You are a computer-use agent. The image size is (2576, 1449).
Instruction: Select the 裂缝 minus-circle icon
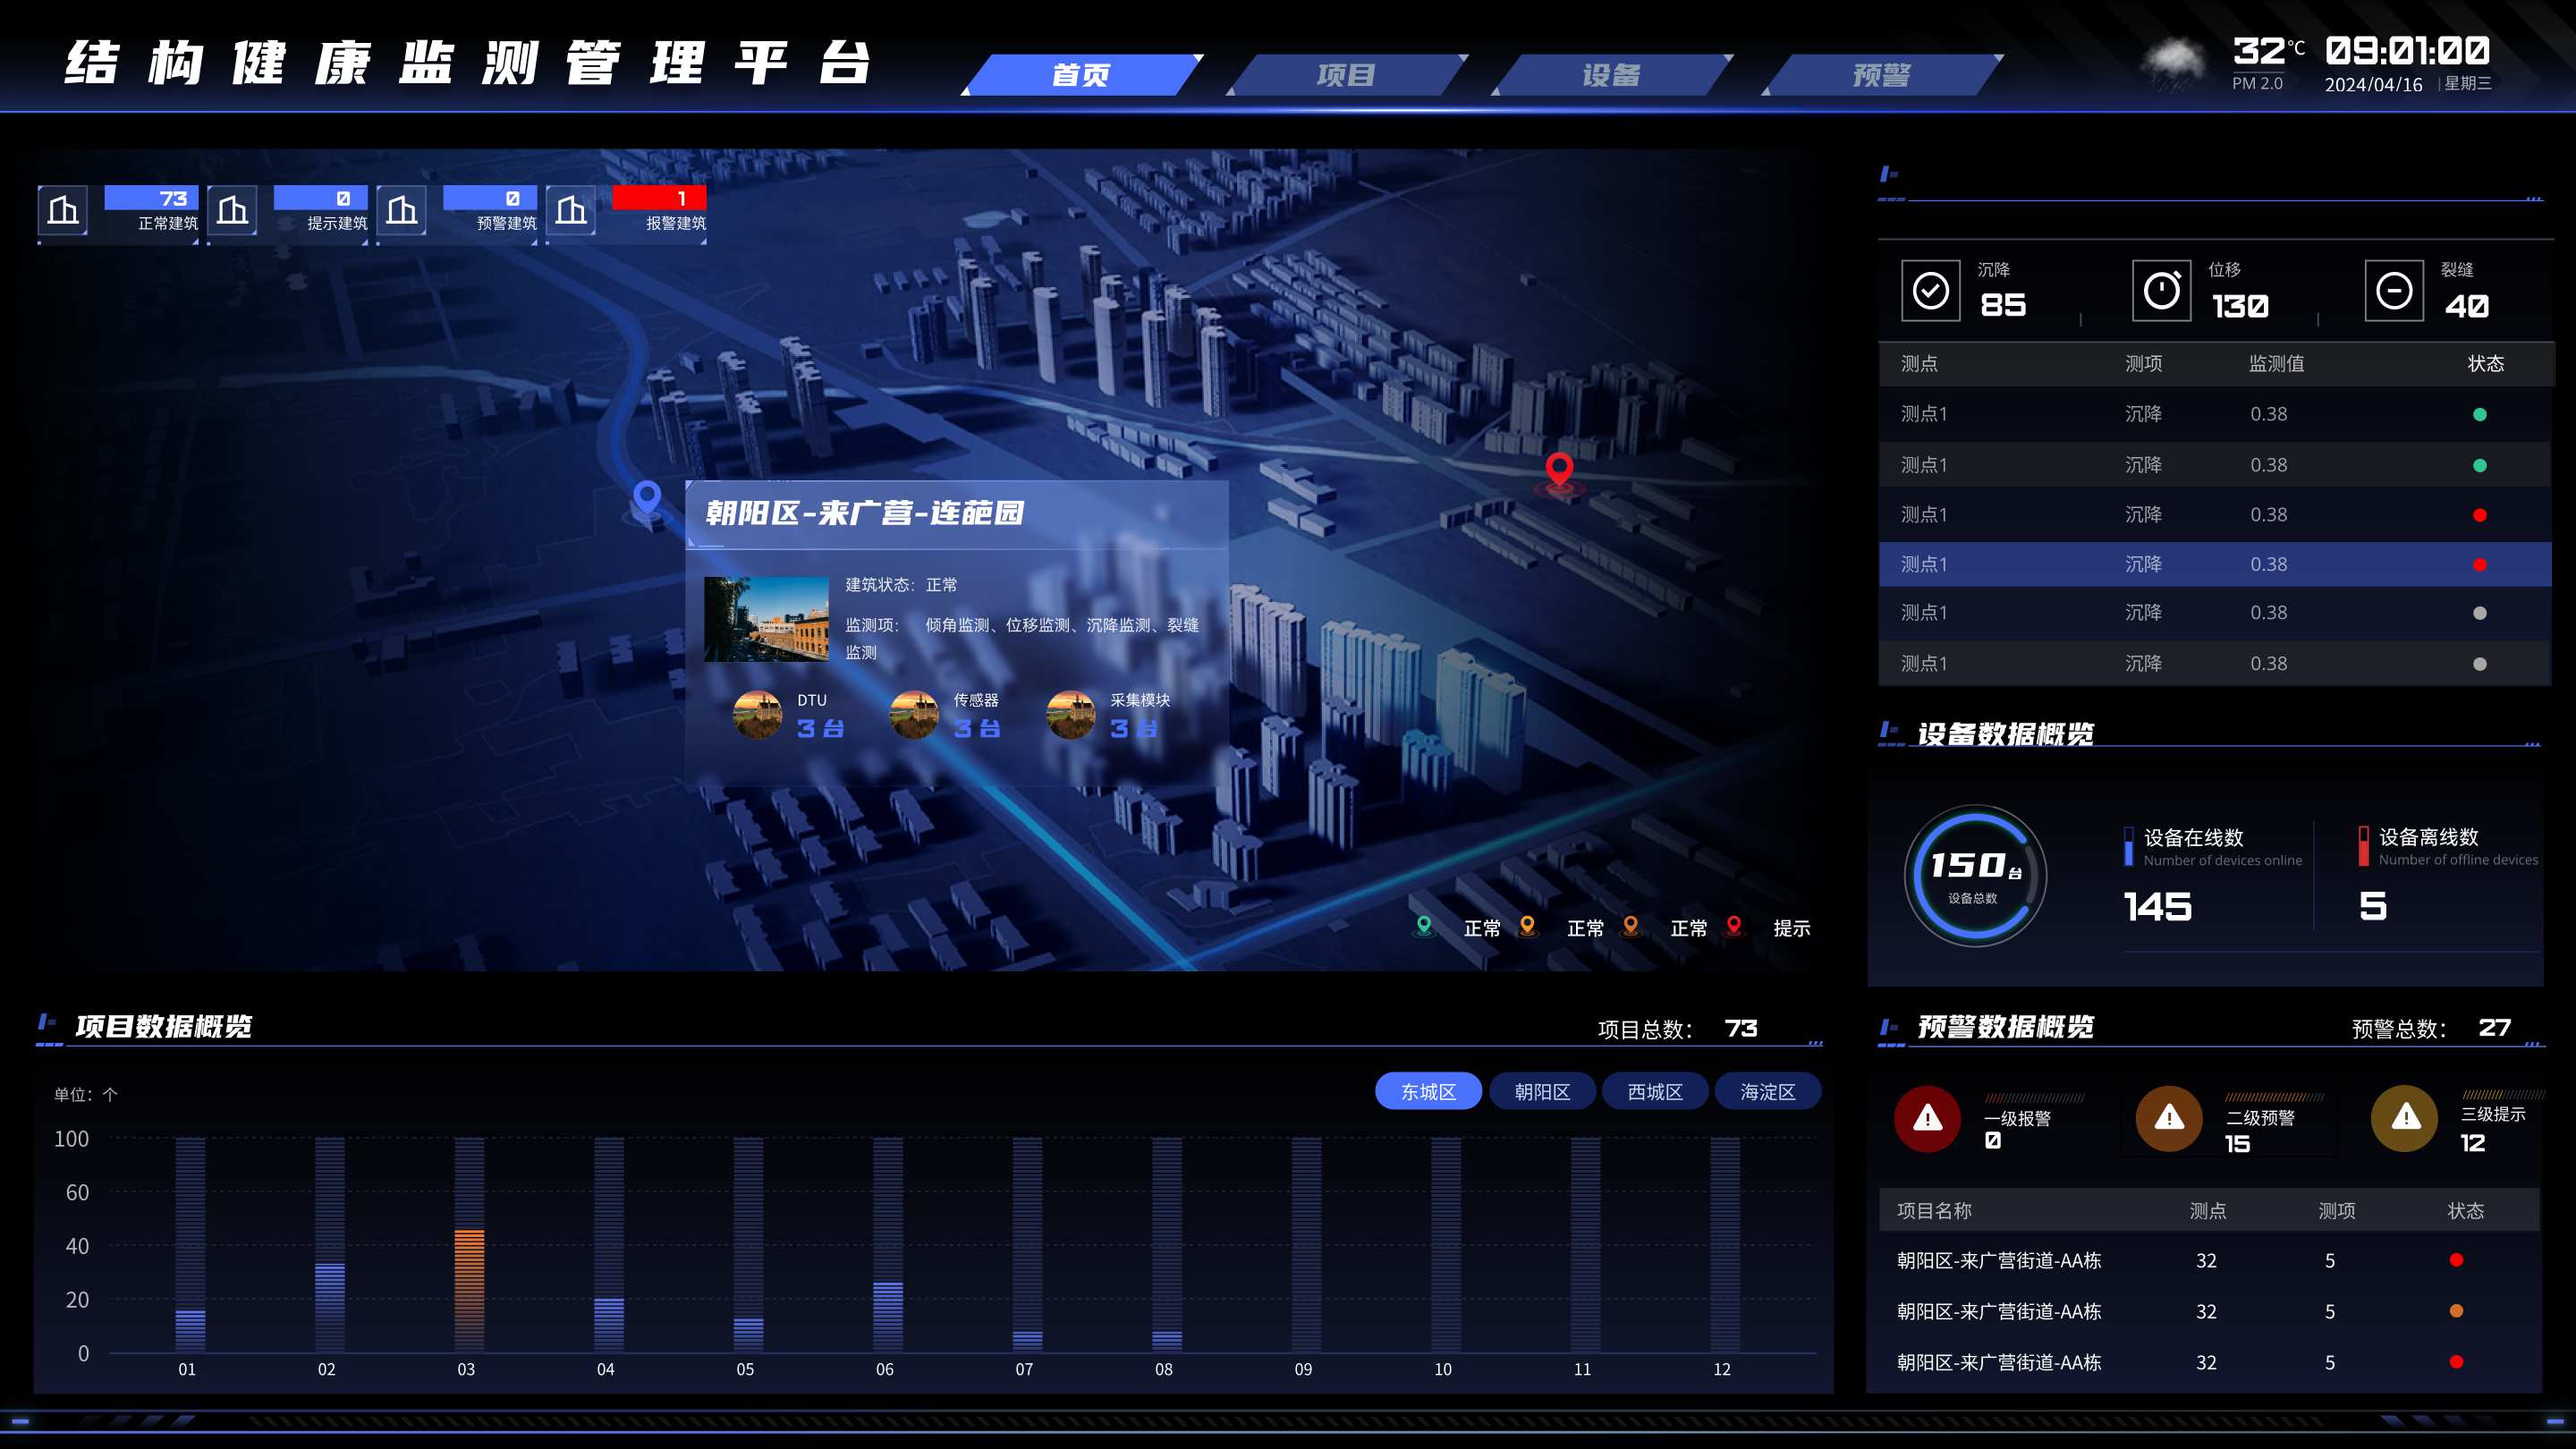point(2394,291)
